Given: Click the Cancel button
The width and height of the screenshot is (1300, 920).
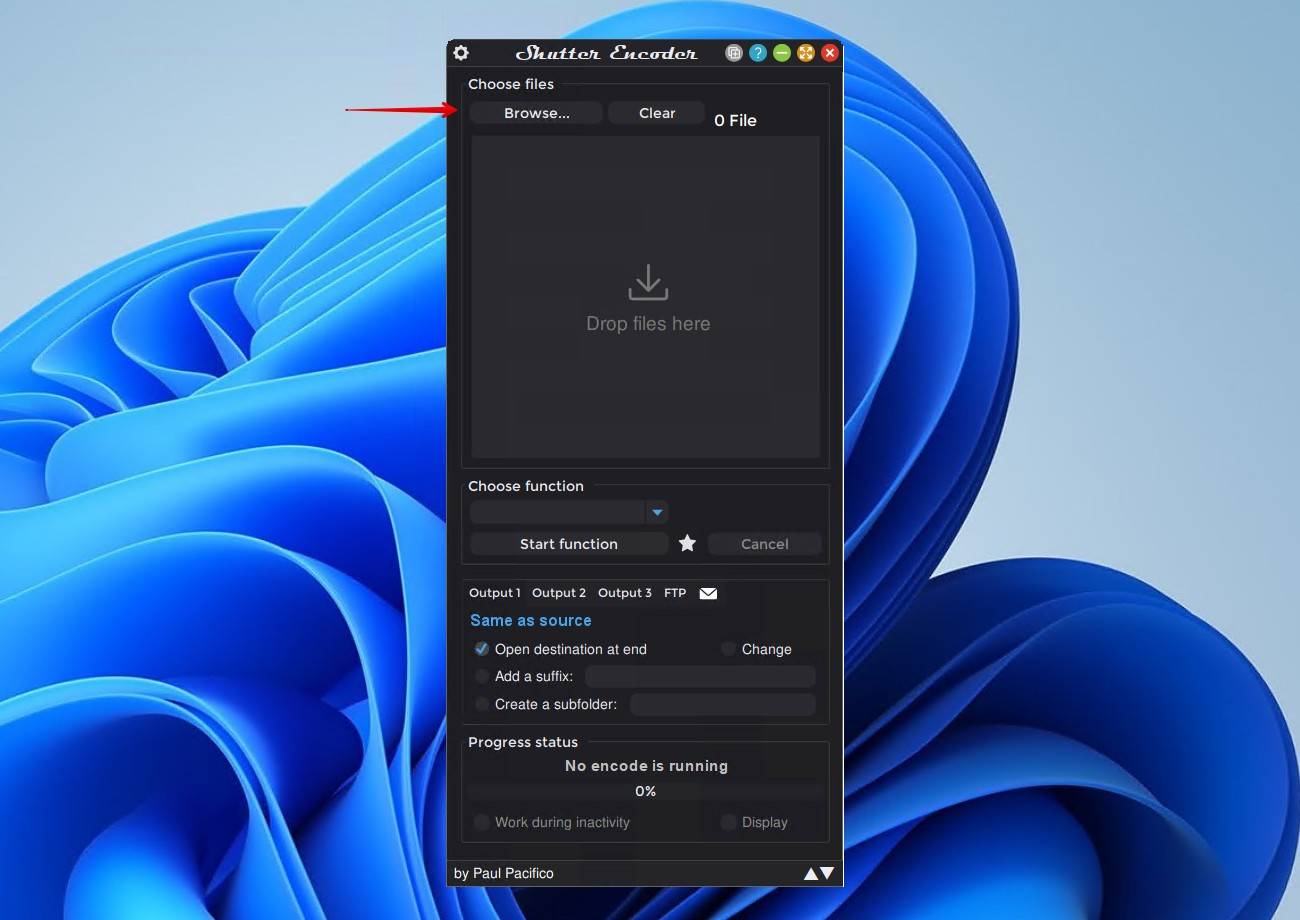Looking at the screenshot, I should 765,544.
